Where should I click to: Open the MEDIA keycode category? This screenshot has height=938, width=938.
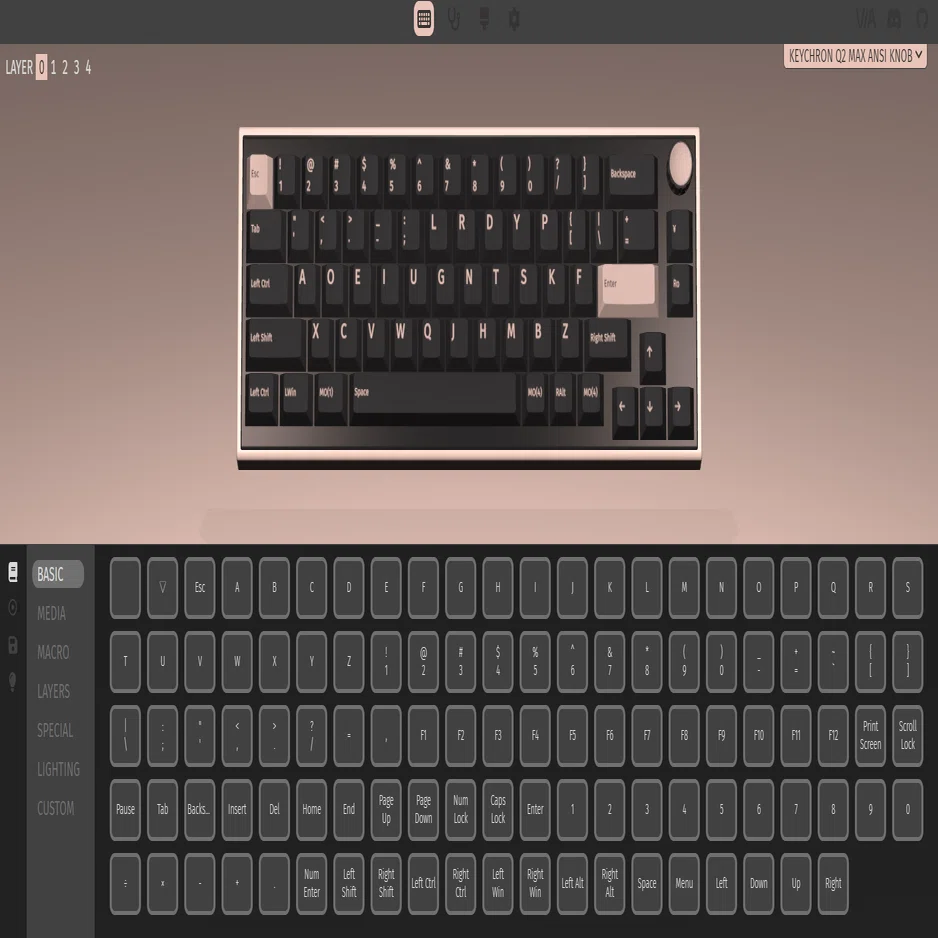52,613
